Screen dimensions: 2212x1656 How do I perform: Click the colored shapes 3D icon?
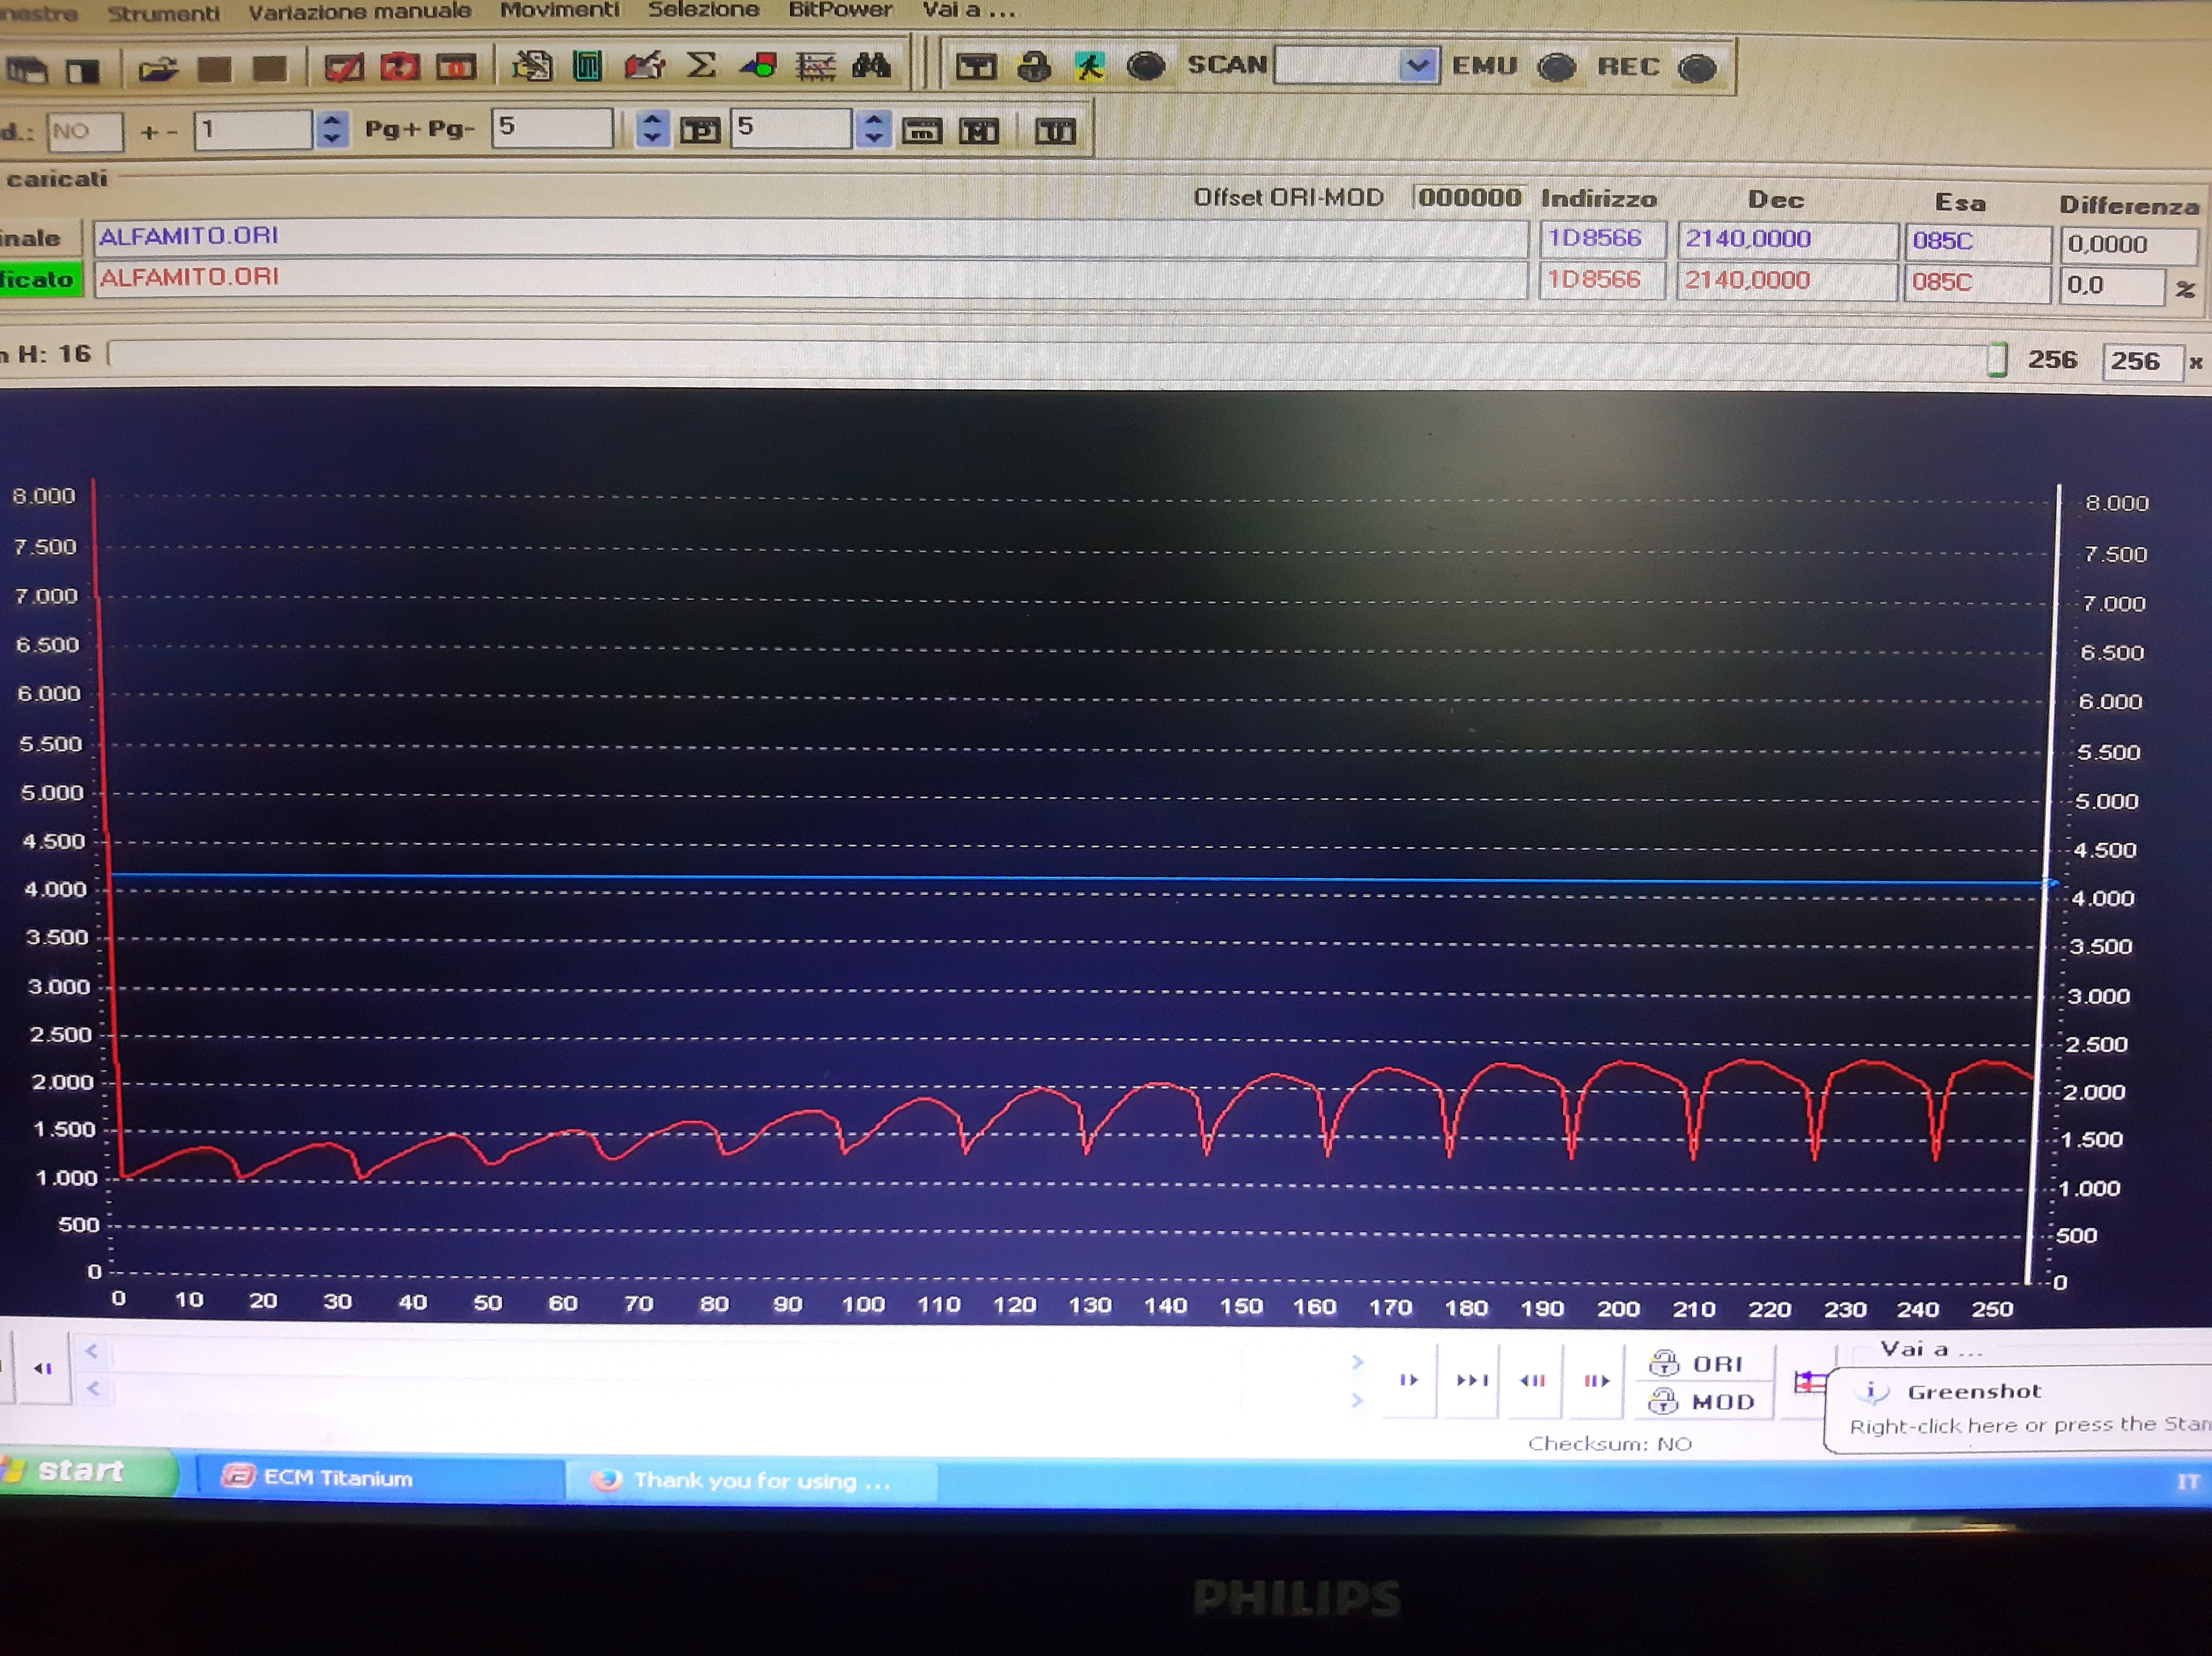tap(758, 67)
